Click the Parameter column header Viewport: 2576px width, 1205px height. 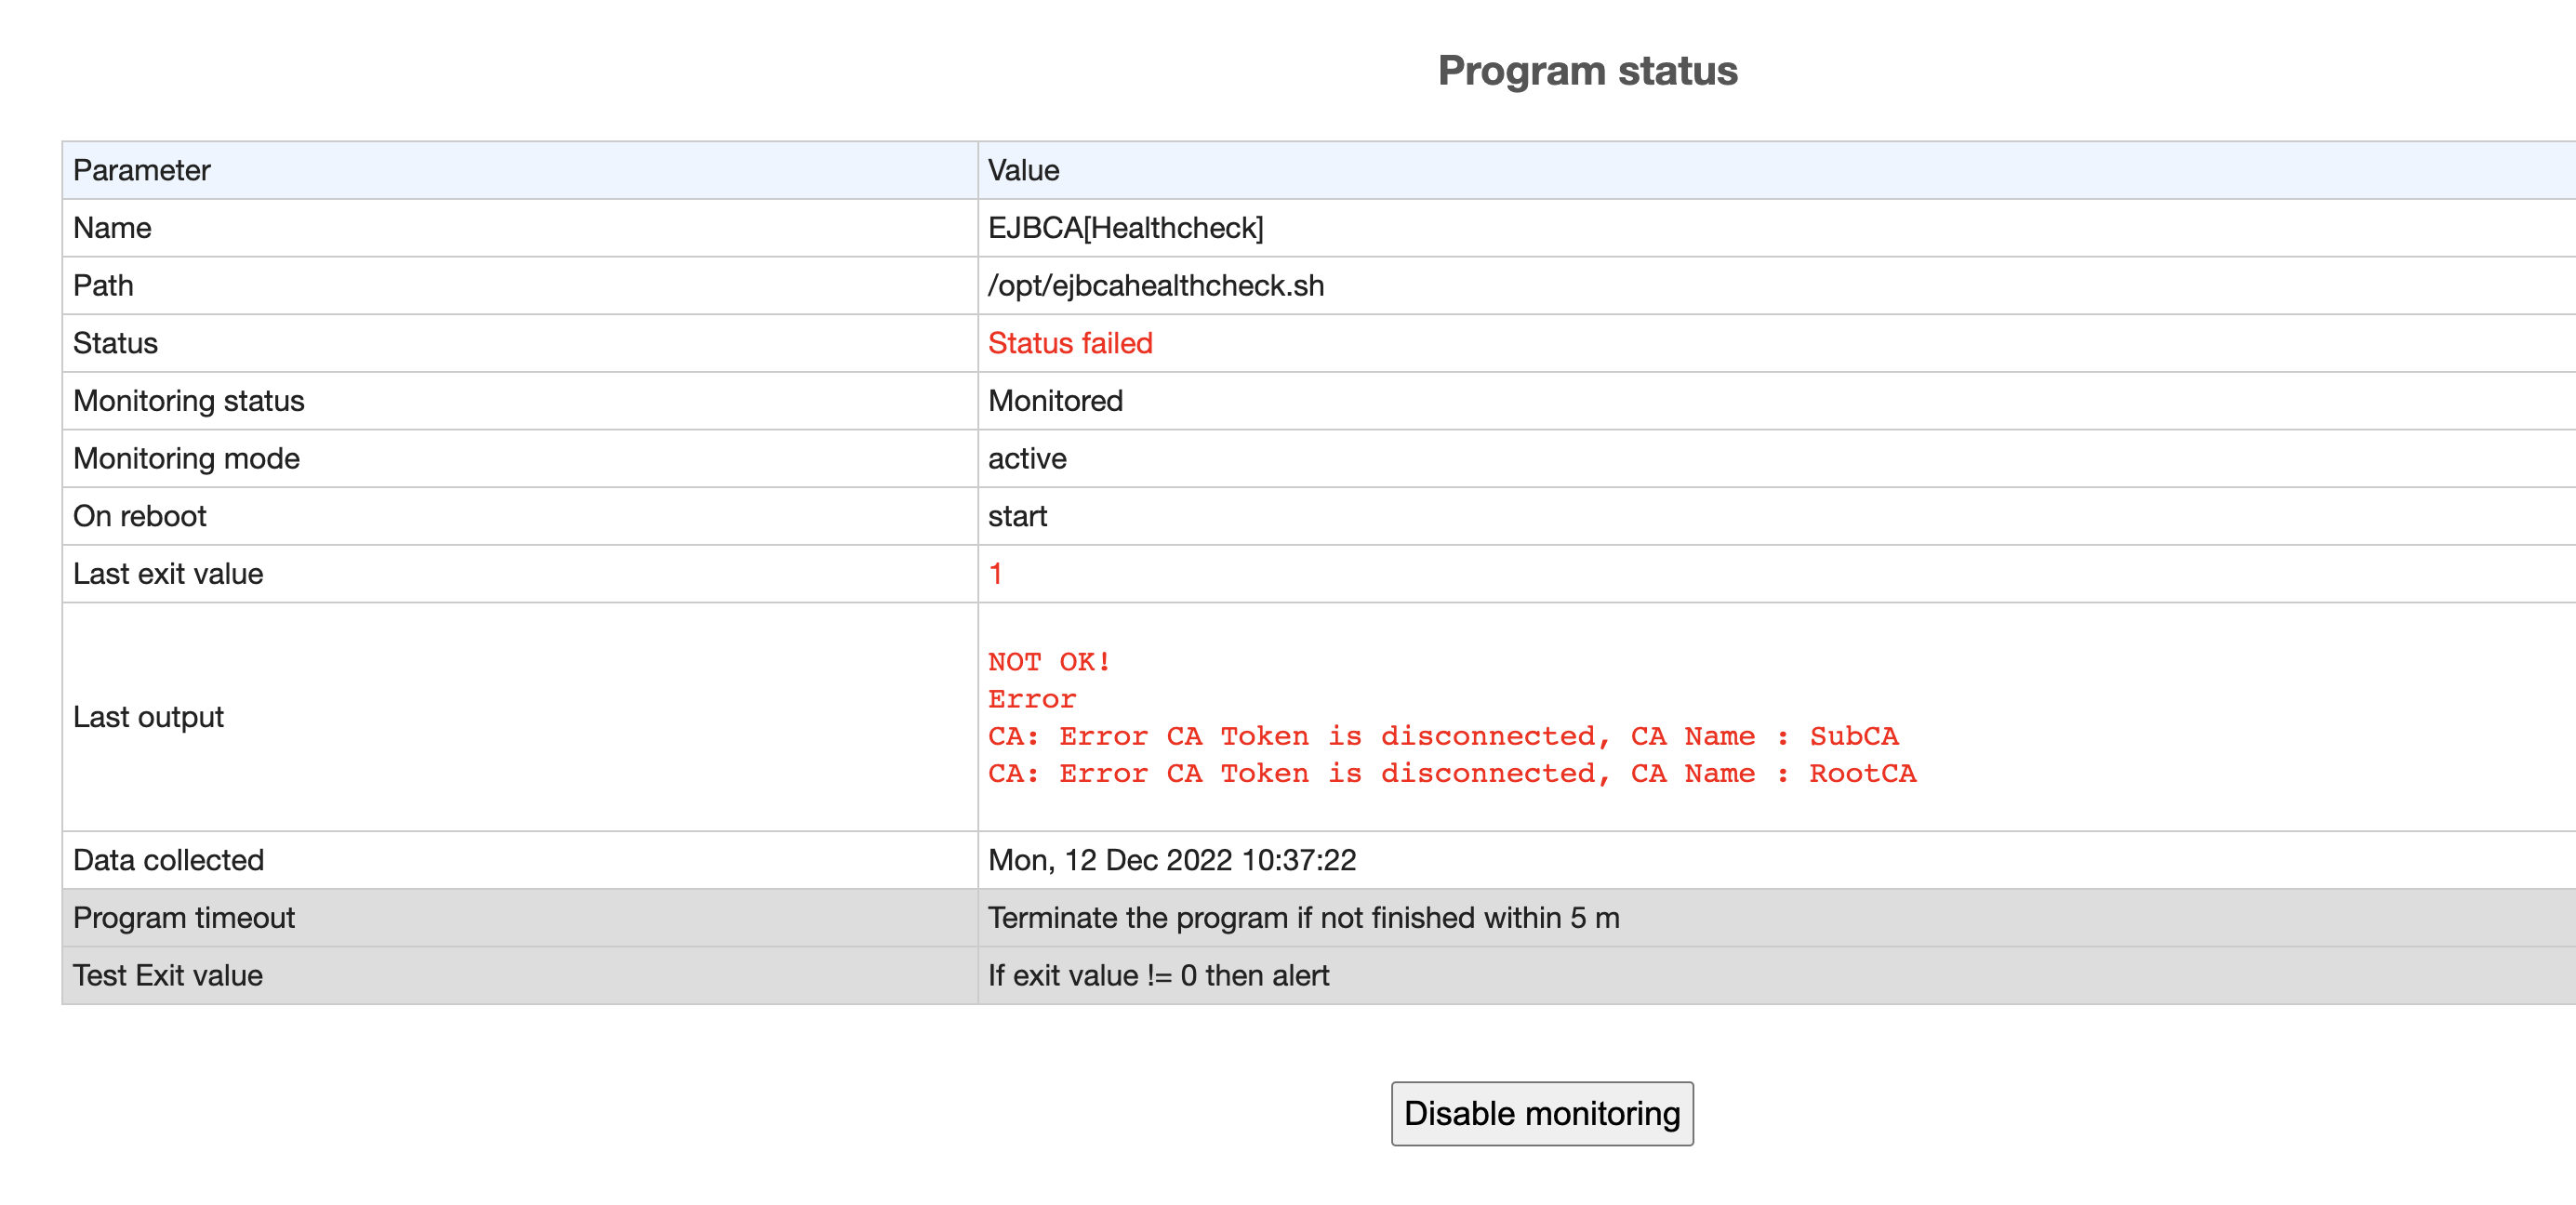140,170
